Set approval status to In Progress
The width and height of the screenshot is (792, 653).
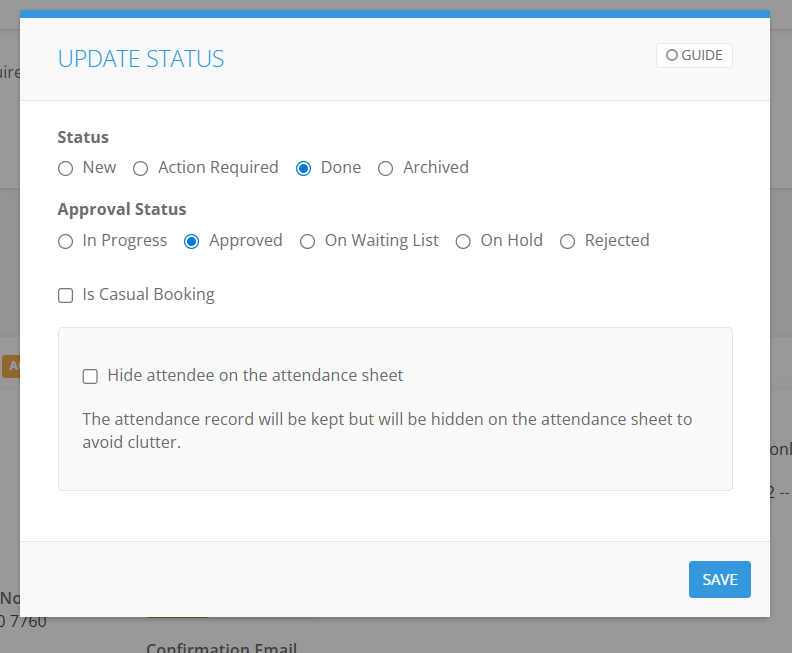(x=66, y=241)
